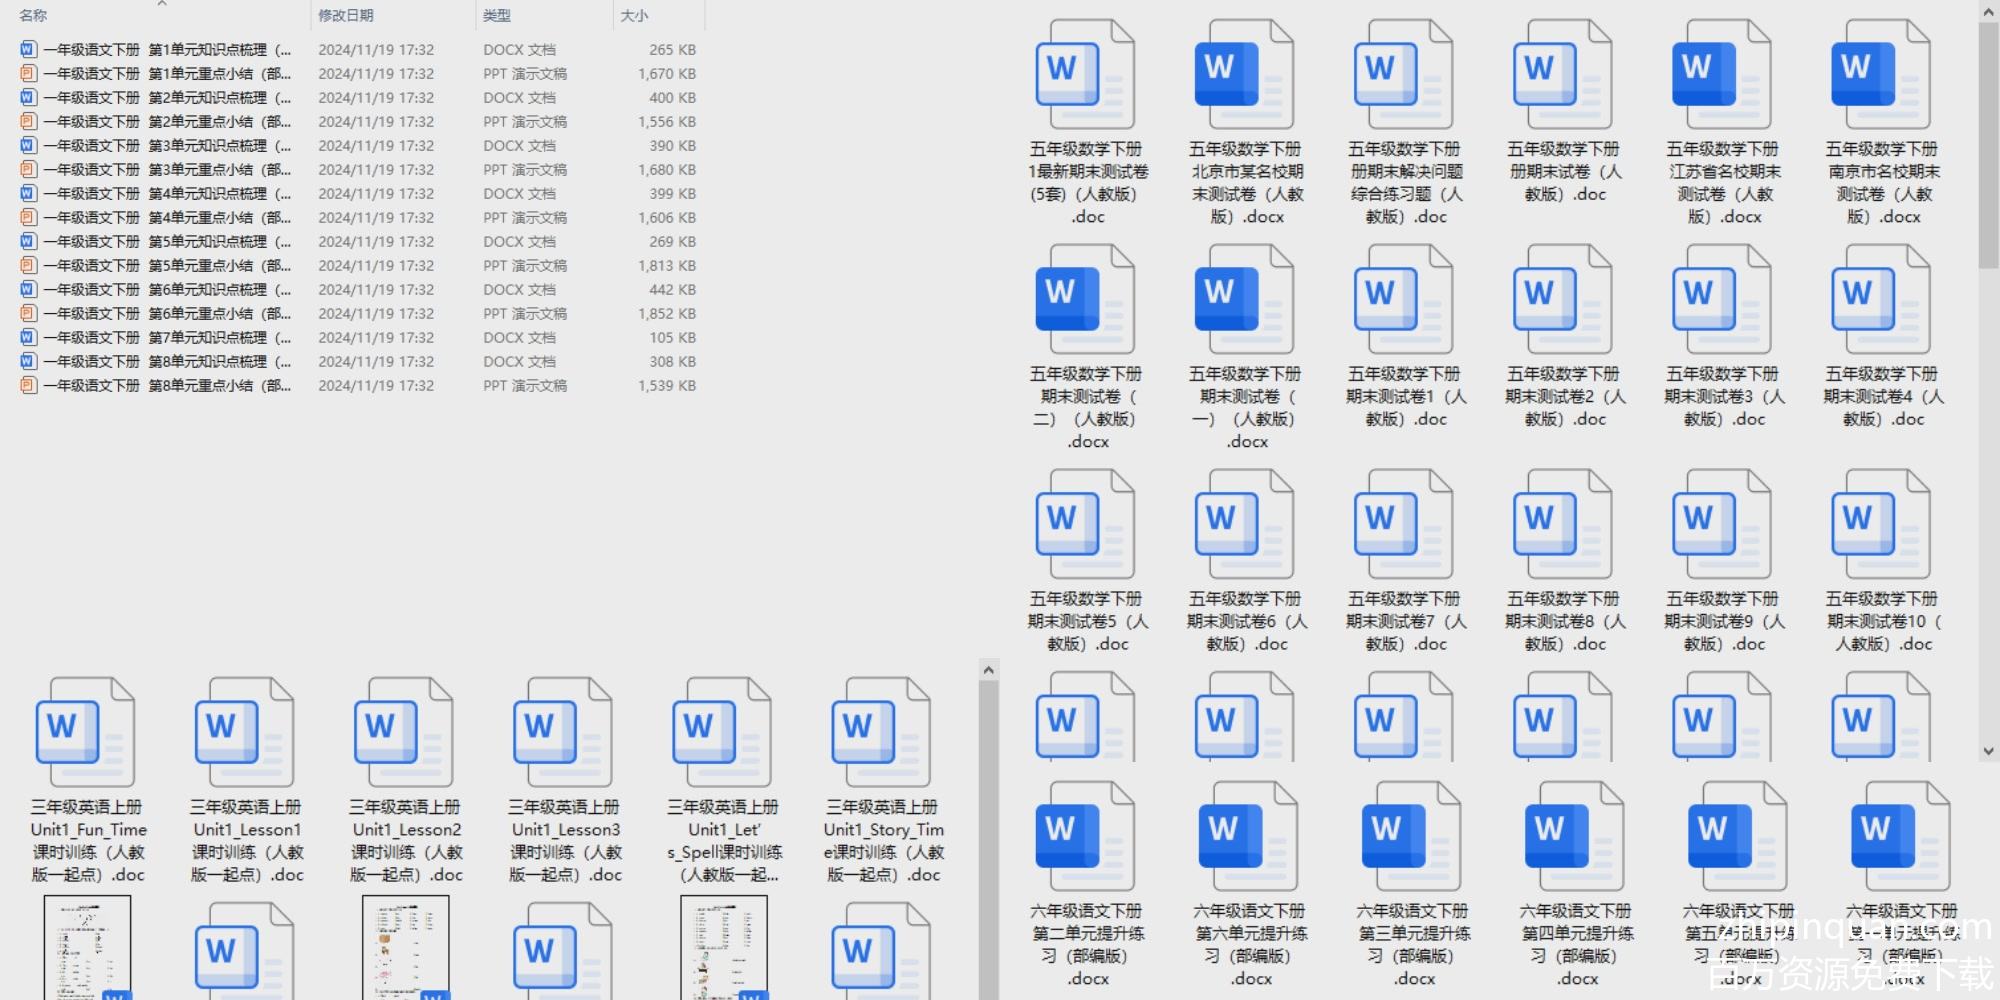This screenshot has width=2000, height=1000.
Task: Click DOCX icon beside 第7单元知识点梳理
Action: pyautogui.click(x=28, y=338)
